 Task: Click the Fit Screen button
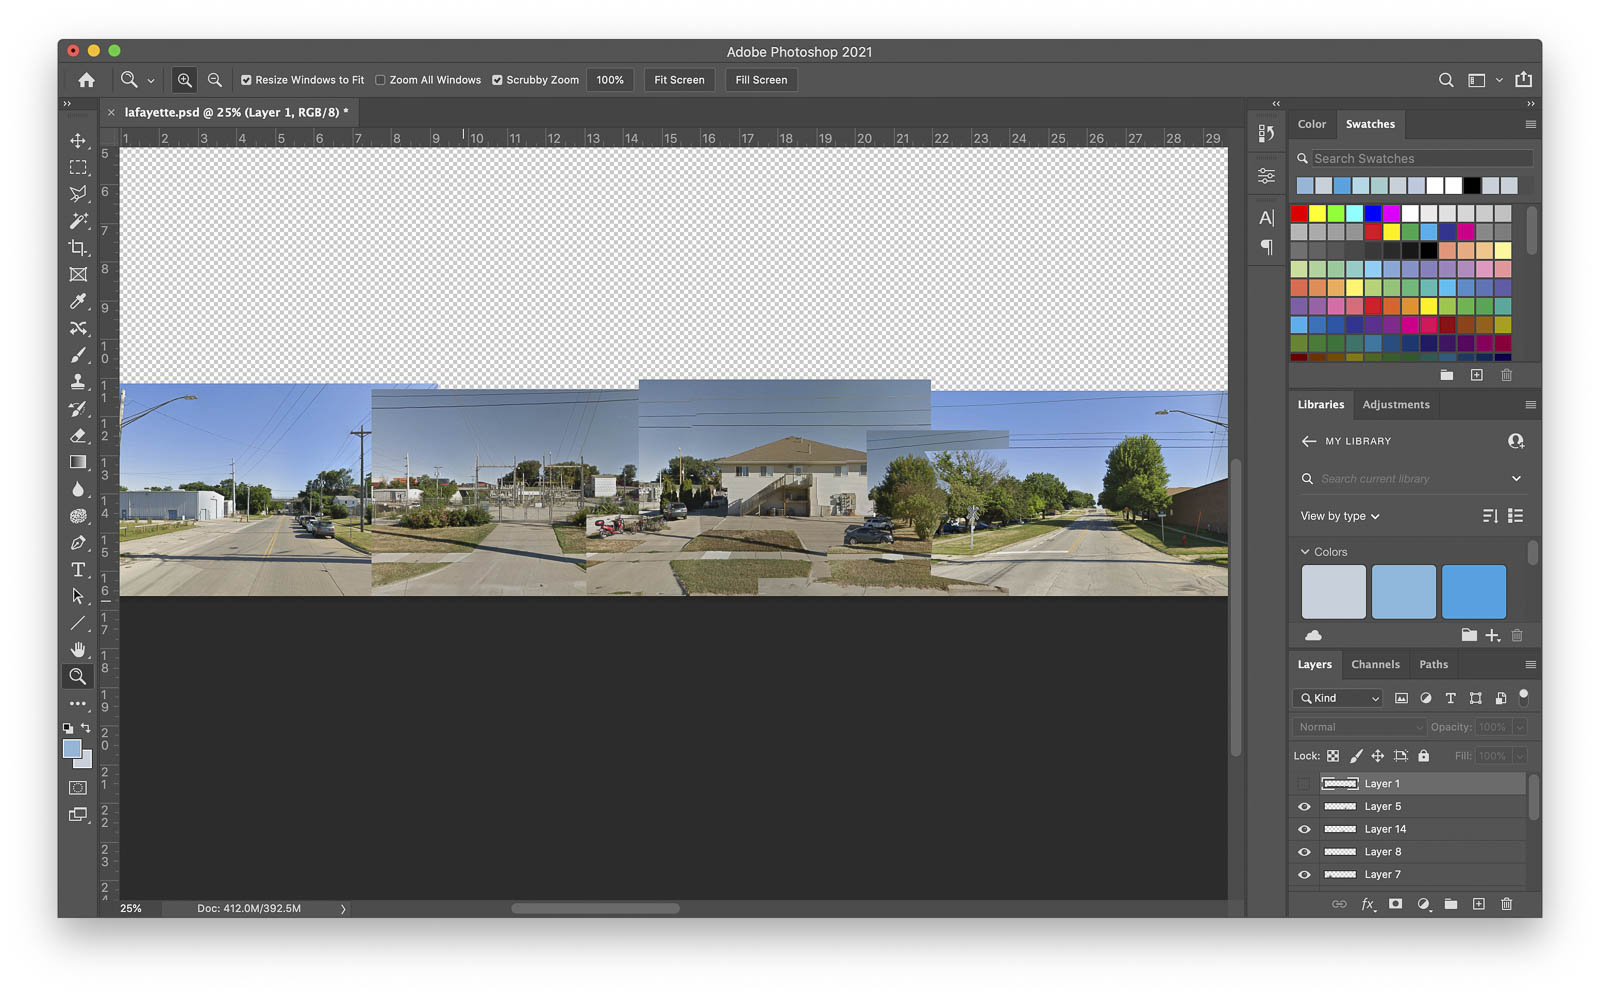679,80
